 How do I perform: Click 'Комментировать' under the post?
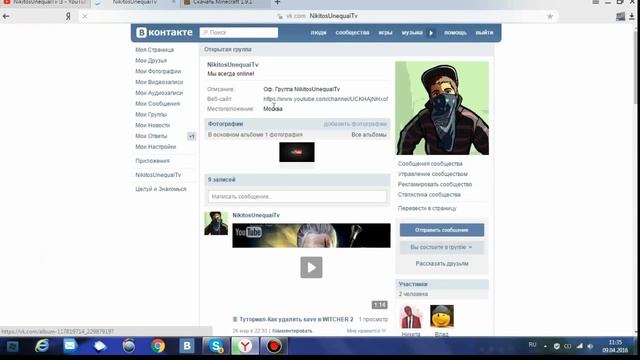(x=292, y=331)
